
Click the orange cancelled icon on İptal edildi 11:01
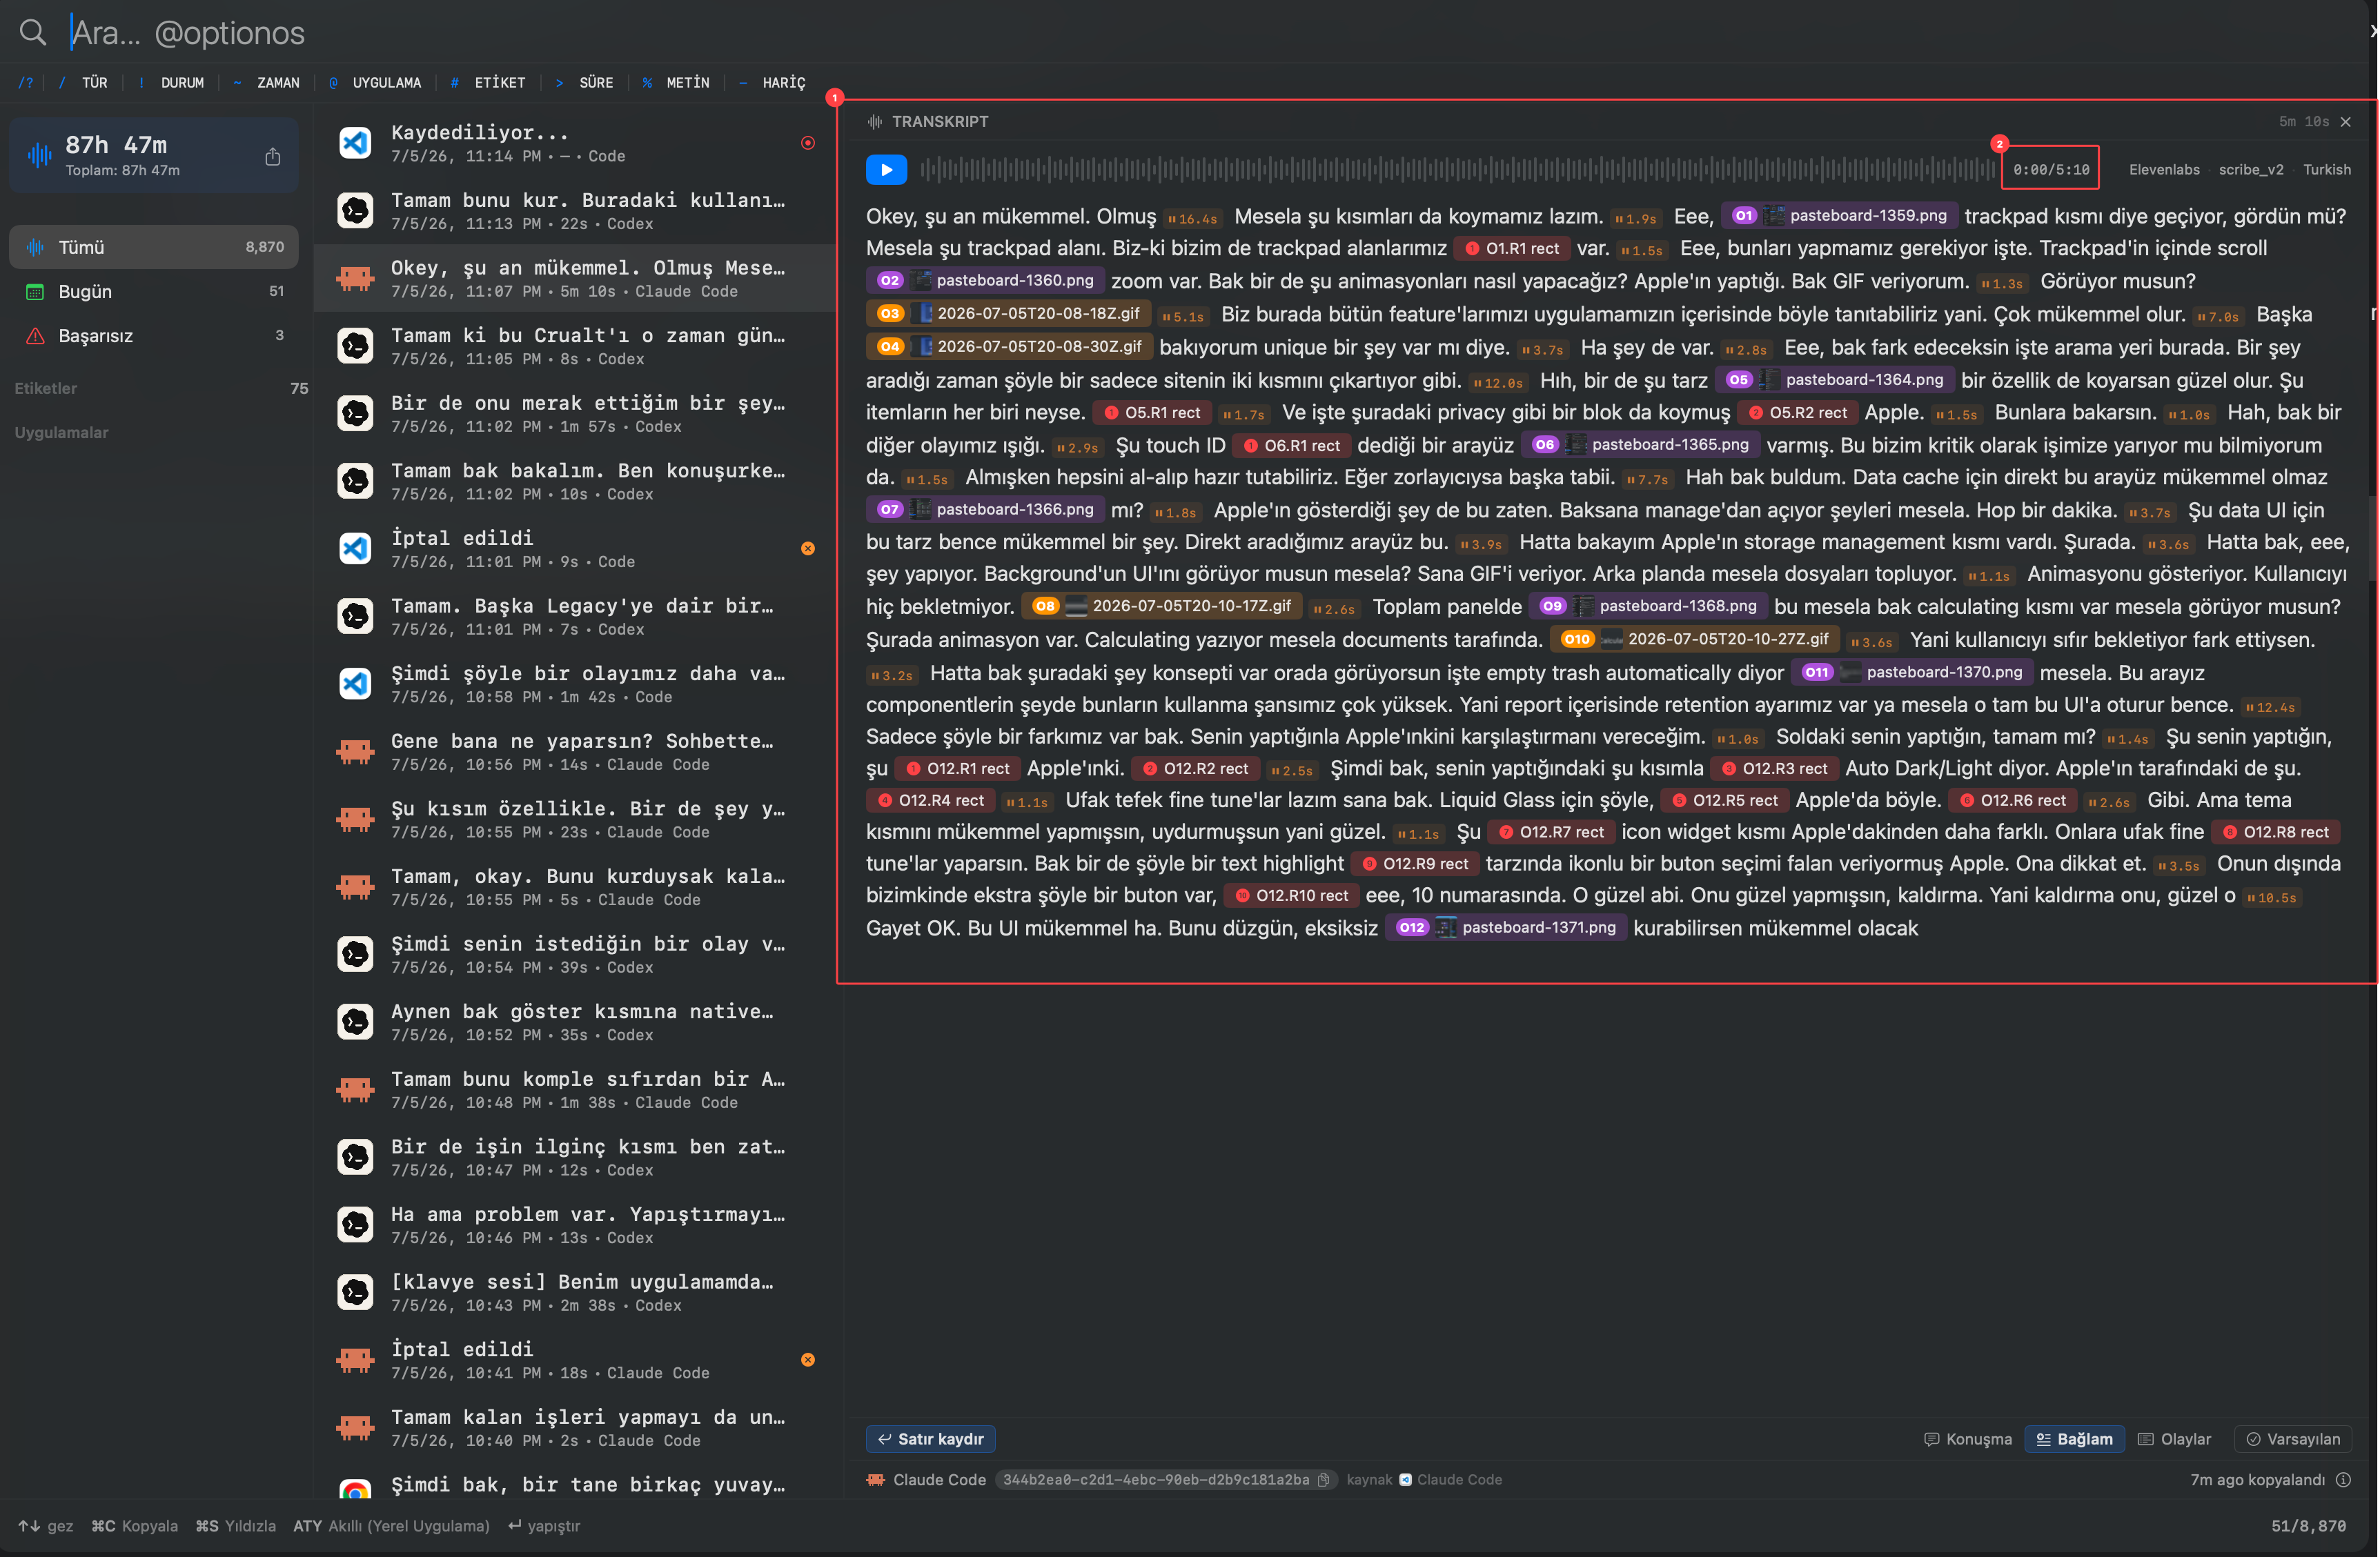pos(808,548)
